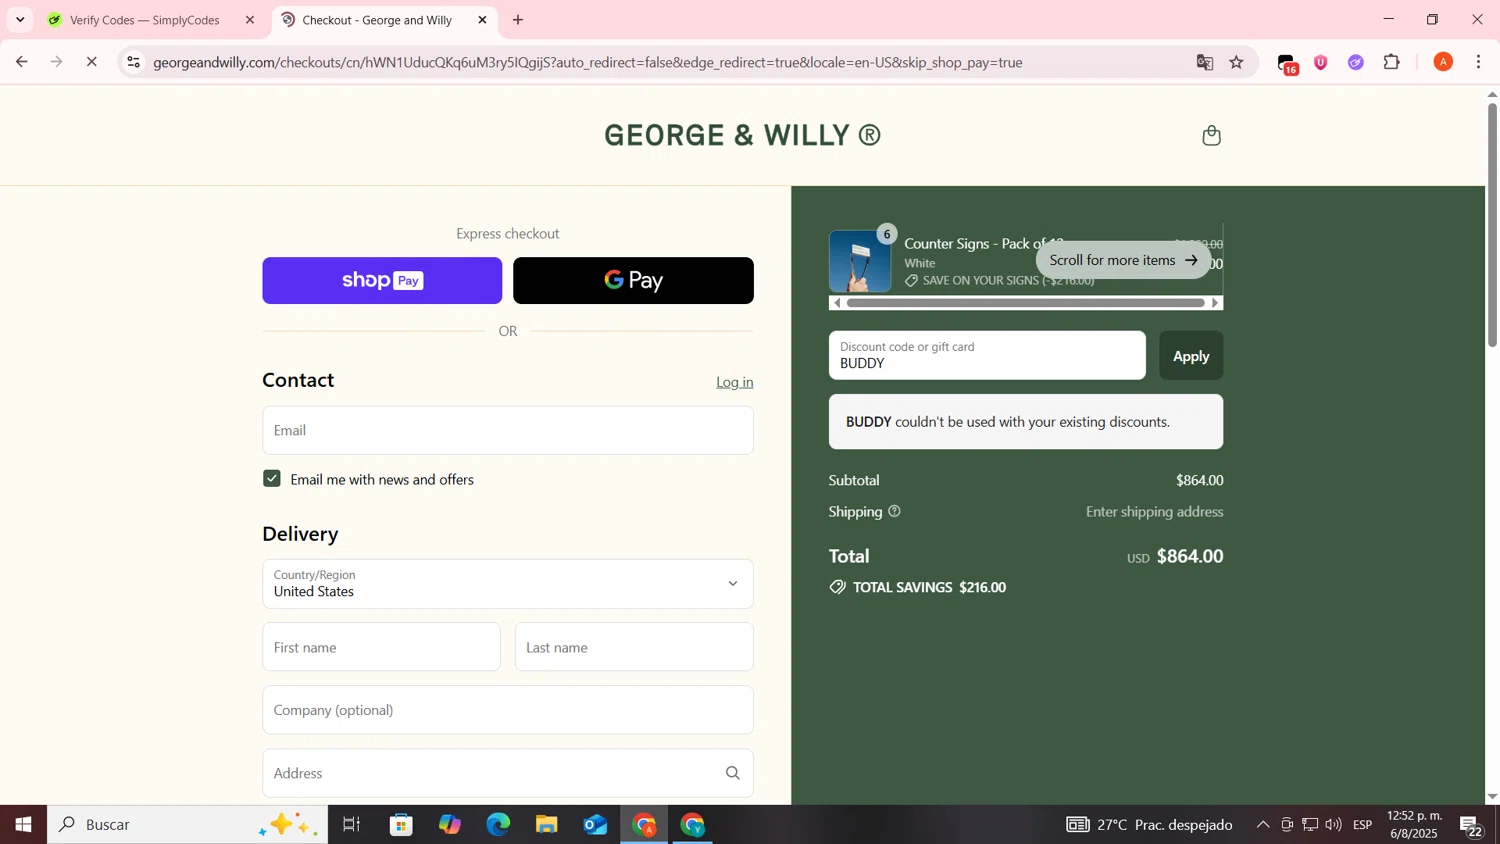Viewport: 1500px width, 844px height.
Task: Stop loading the page
Action: (91, 62)
